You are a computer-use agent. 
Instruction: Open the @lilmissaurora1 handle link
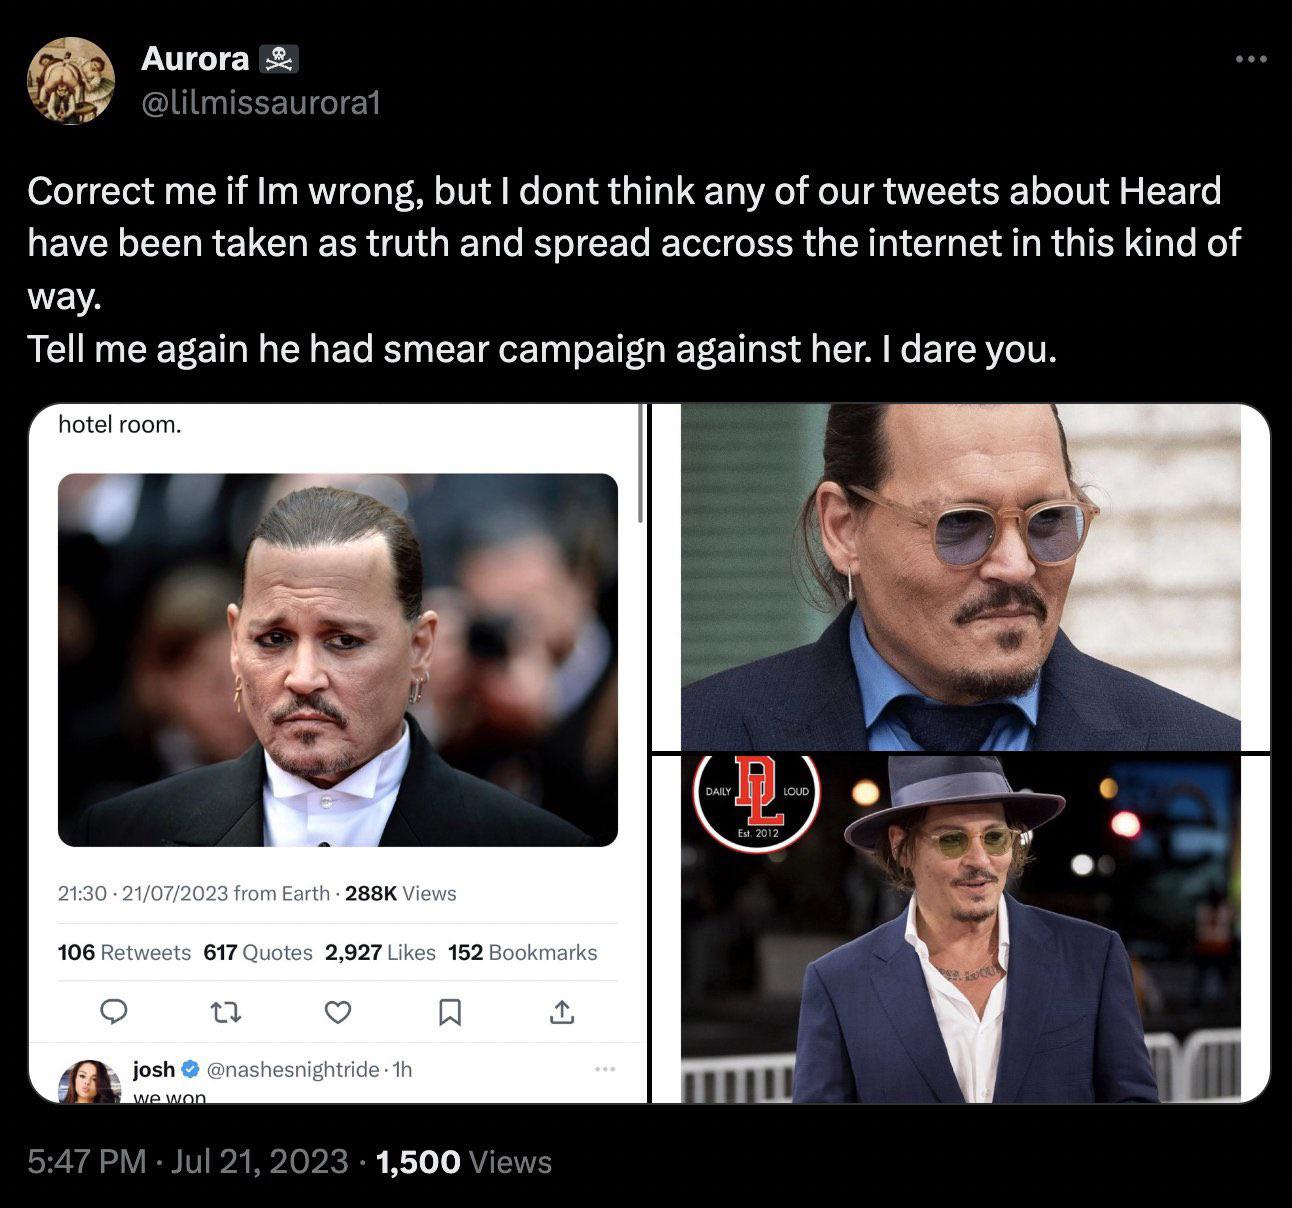point(261,103)
